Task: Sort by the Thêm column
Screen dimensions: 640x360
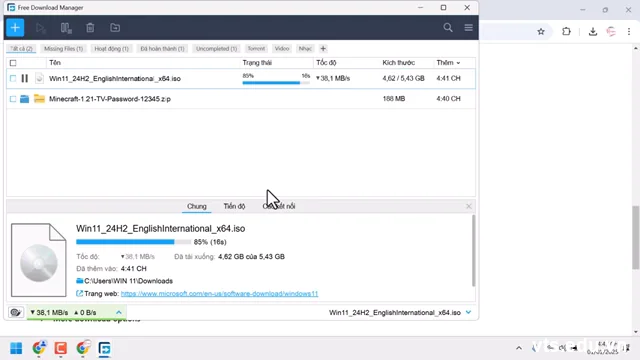Action: (448, 62)
